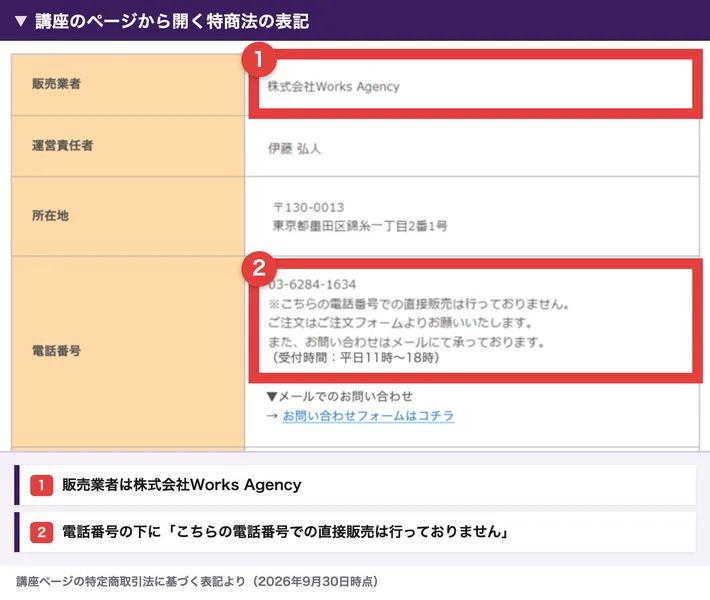The width and height of the screenshot is (710, 600).
Task: Select the address 東京都墨田区錦糸一丁目2番1号
Action: click(360, 226)
